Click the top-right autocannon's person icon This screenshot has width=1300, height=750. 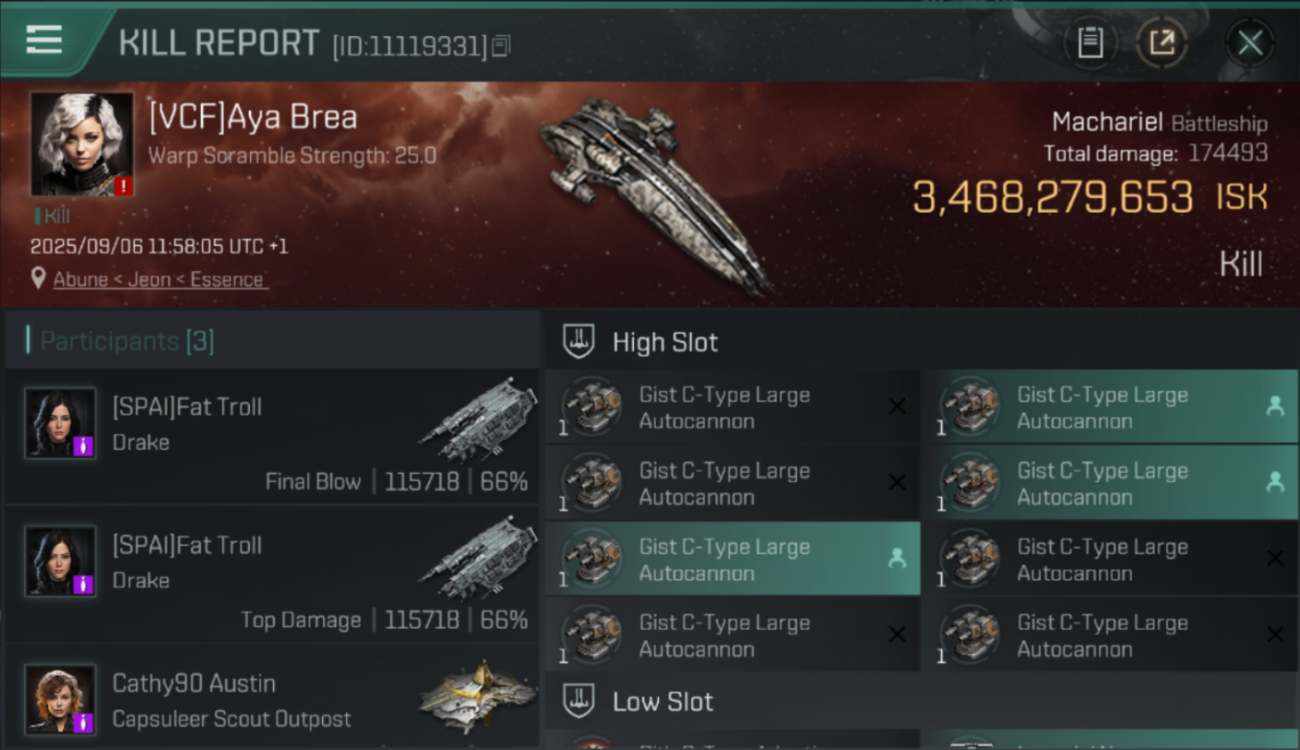(1275, 406)
